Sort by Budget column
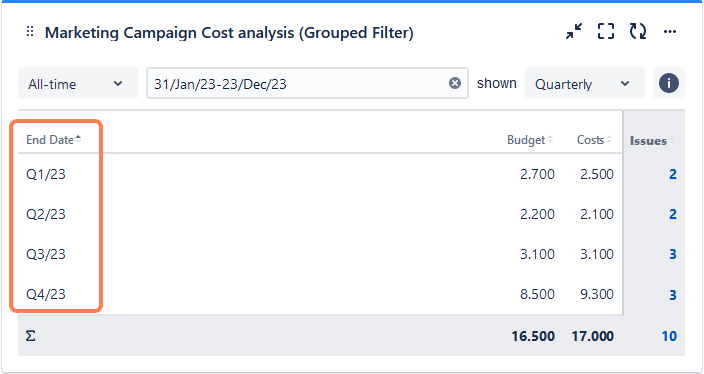 click(x=530, y=140)
